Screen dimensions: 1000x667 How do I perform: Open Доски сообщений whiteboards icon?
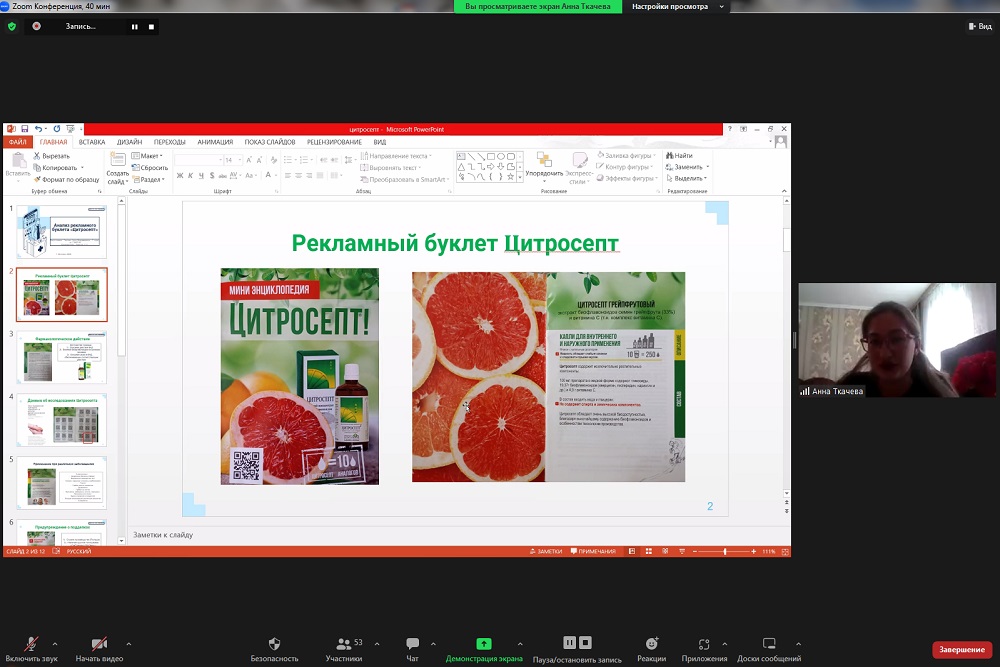tap(769, 644)
